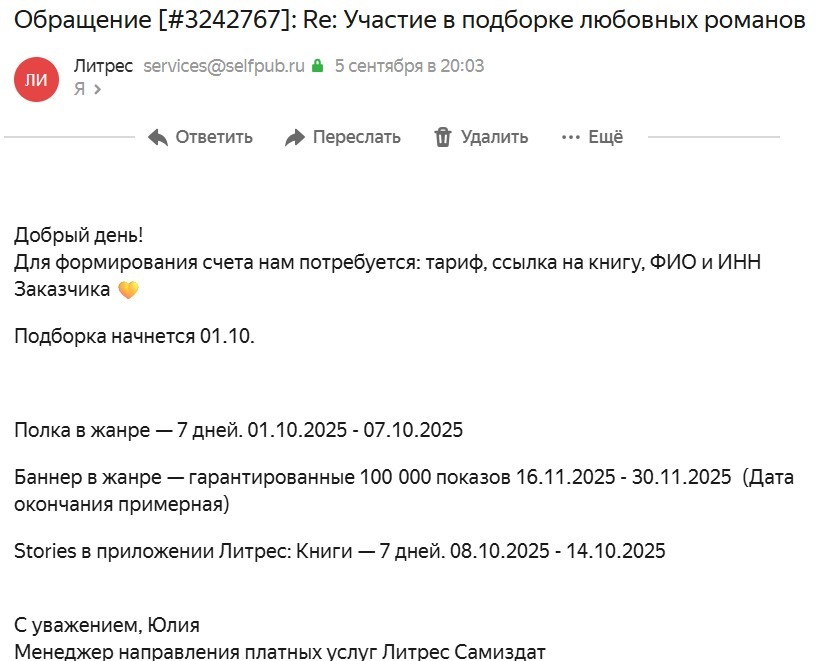The height and width of the screenshot is (661, 816).
Task: Click the С уважением, Юлия signature
Action: 107,626
